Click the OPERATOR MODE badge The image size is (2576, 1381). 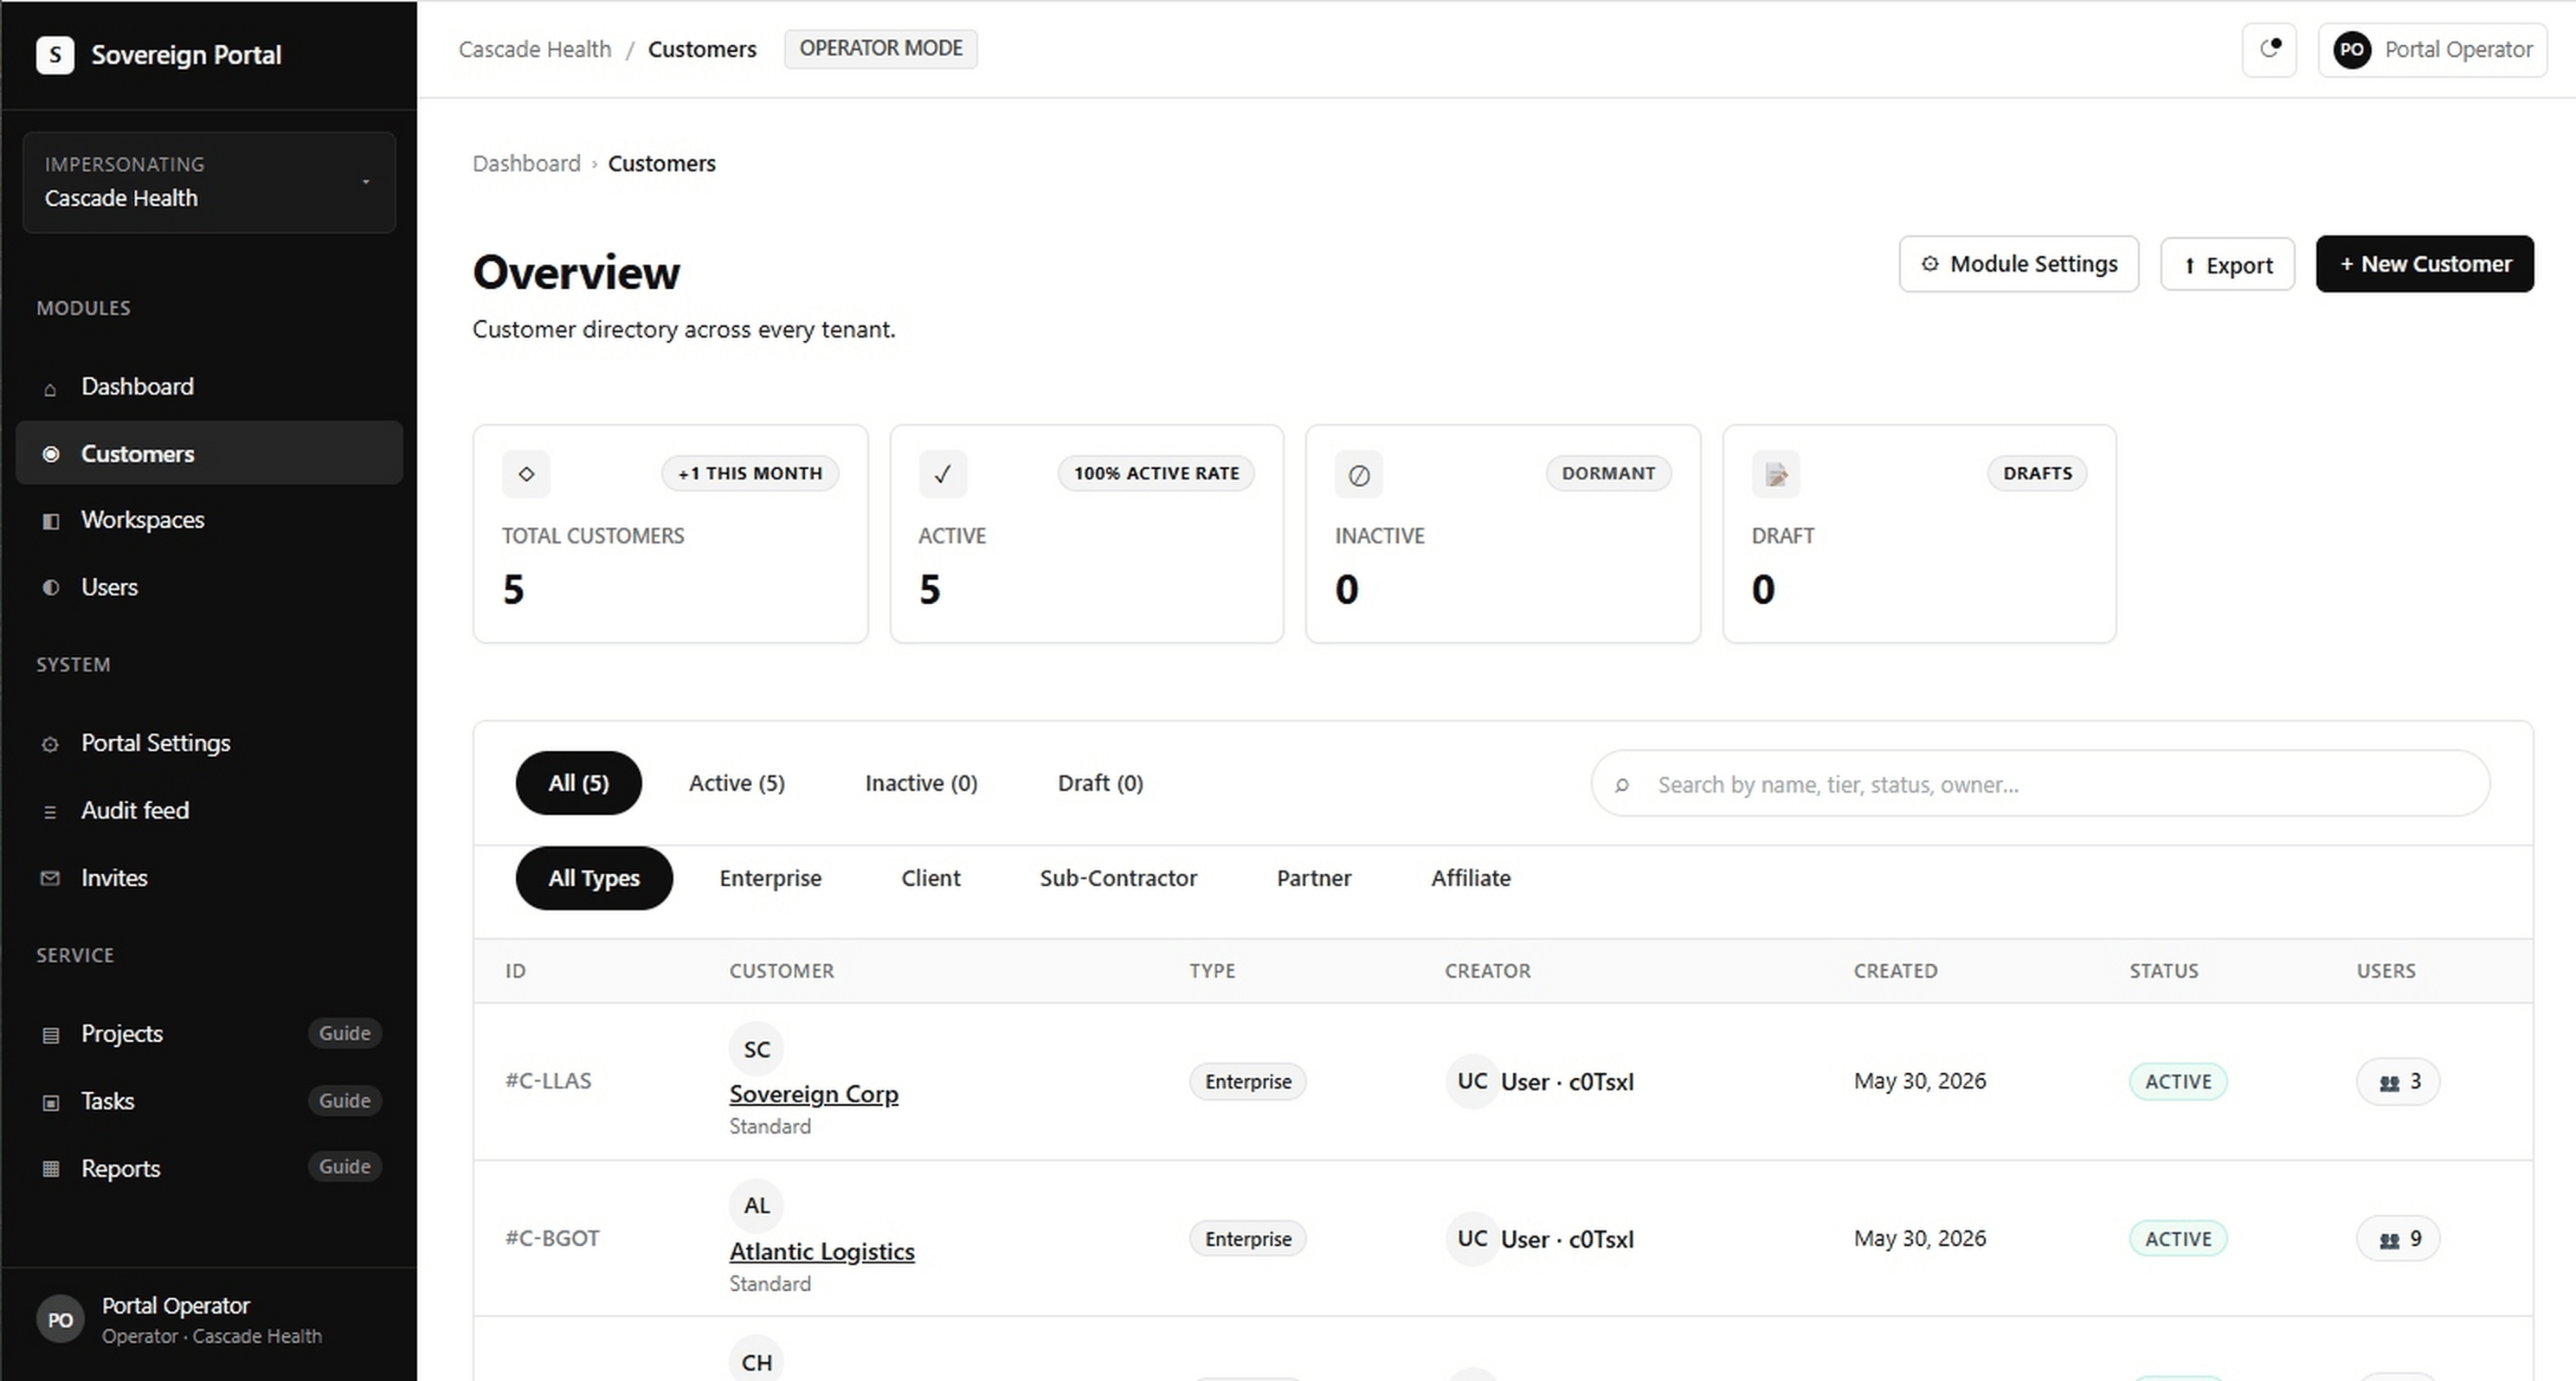pos(881,49)
